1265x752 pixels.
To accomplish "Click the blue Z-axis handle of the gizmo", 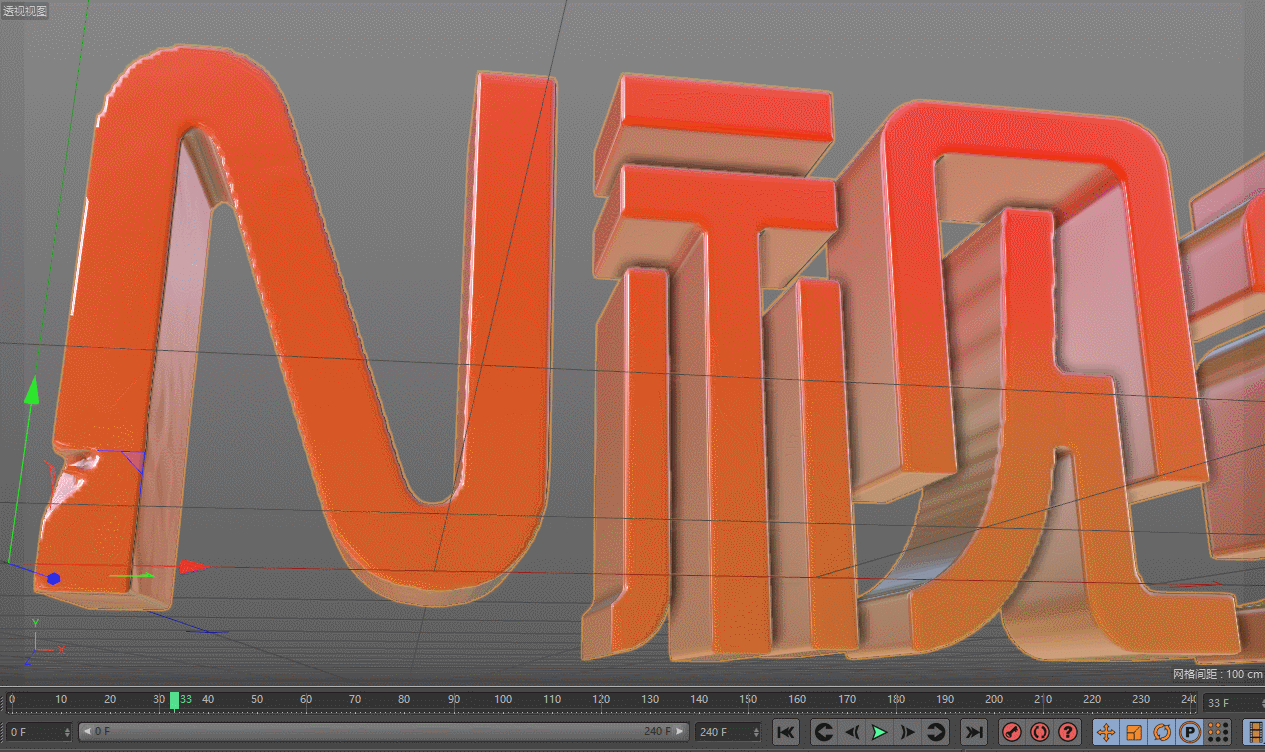I will (x=53, y=579).
